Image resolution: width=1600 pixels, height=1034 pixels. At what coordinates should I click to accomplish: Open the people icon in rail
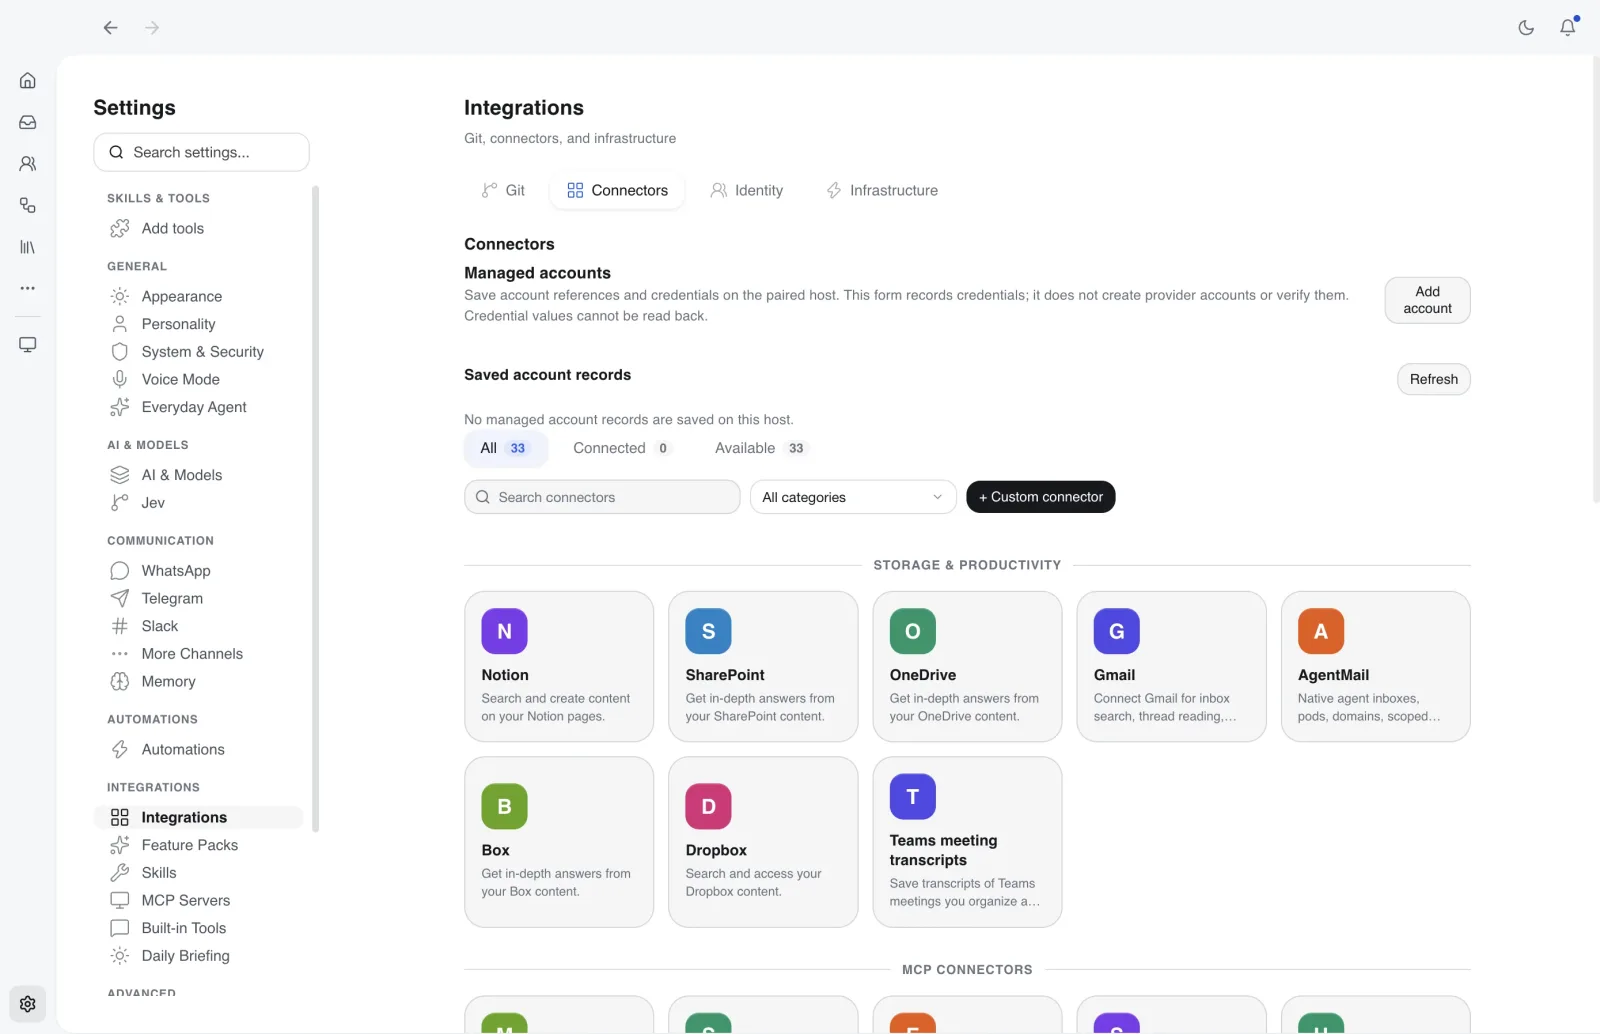28,163
